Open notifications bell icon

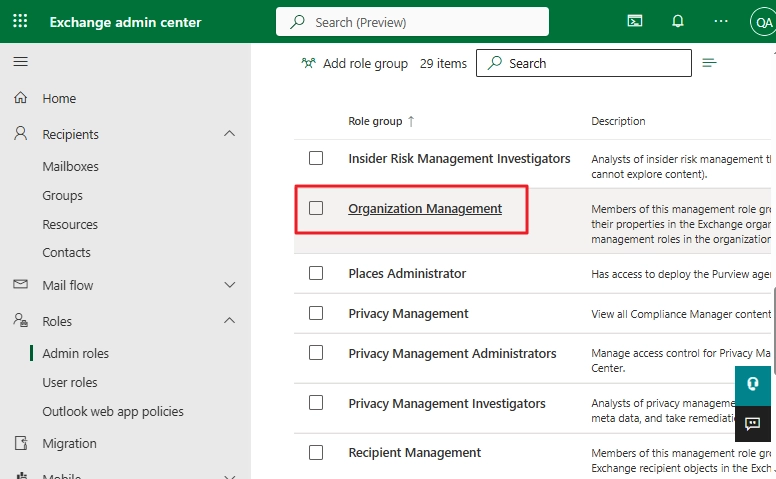pos(678,21)
